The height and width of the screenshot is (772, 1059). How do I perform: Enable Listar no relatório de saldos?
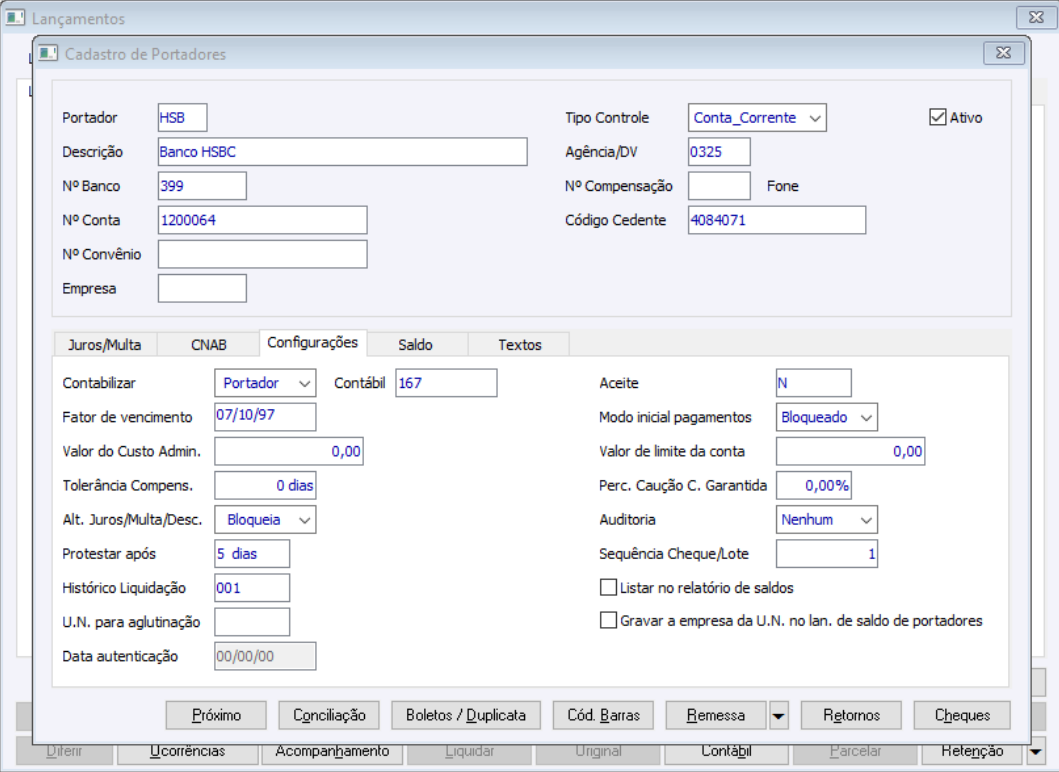(x=608, y=587)
